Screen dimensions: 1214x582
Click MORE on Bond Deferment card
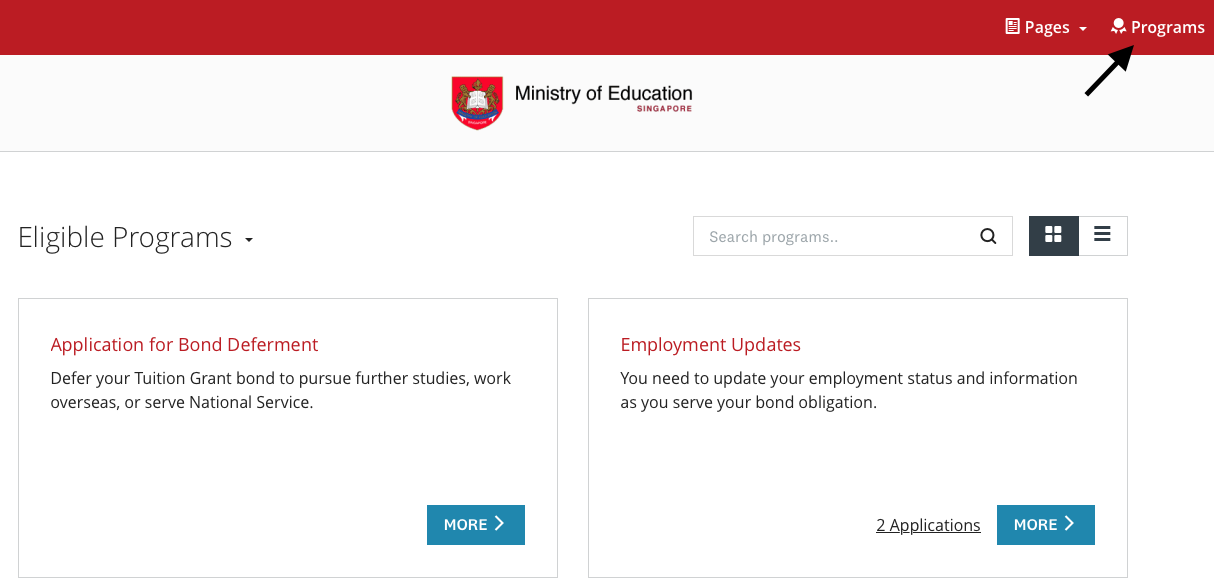[475, 525]
